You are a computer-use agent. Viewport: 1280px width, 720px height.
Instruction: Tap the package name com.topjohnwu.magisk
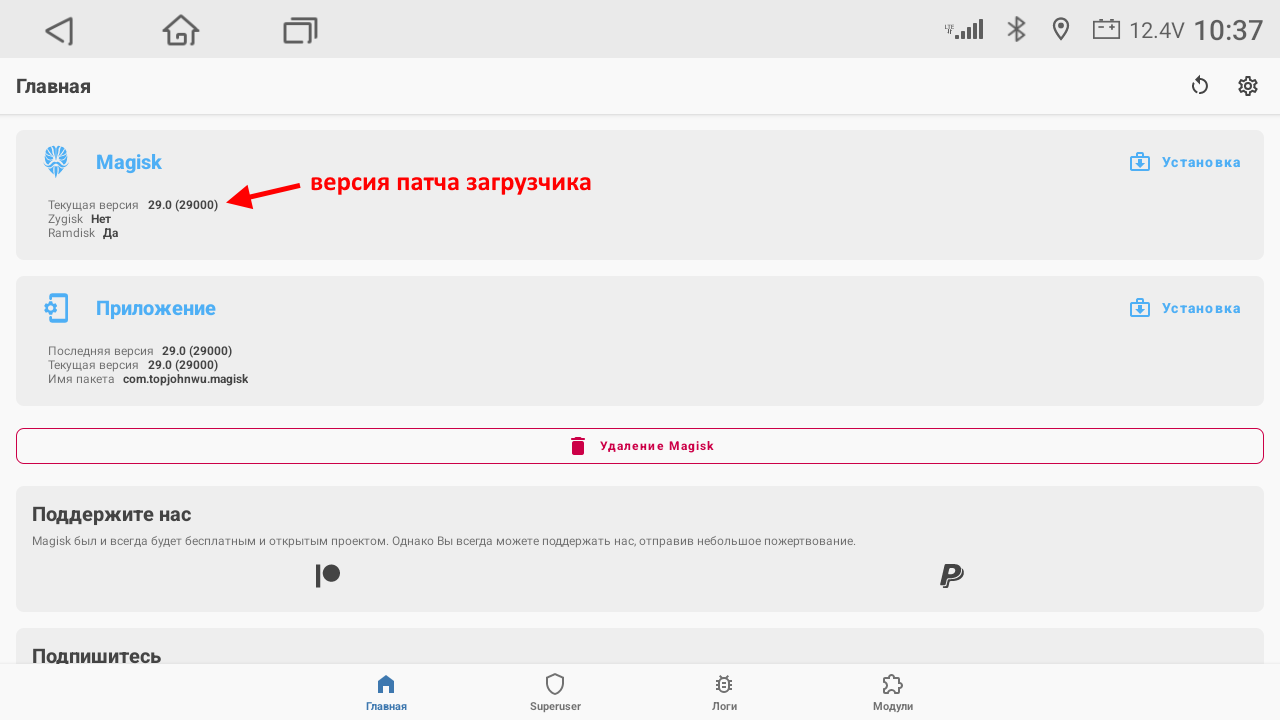click(185, 379)
